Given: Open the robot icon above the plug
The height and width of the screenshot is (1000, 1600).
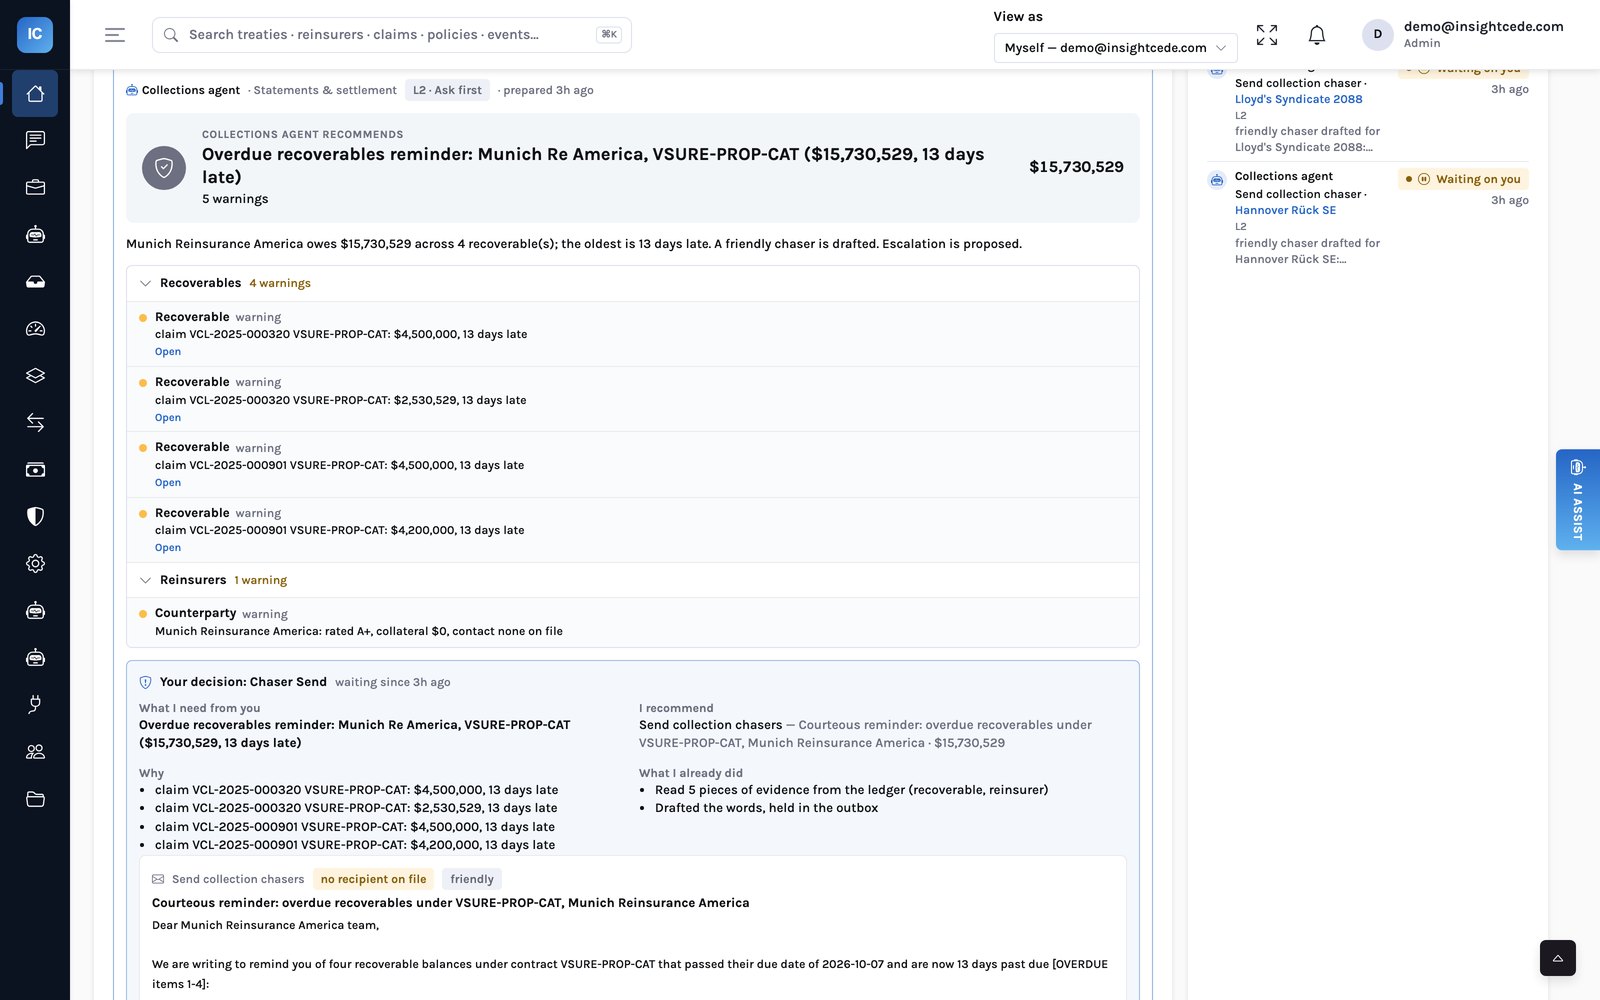Looking at the screenshot, I should click(x=35, y=657).
